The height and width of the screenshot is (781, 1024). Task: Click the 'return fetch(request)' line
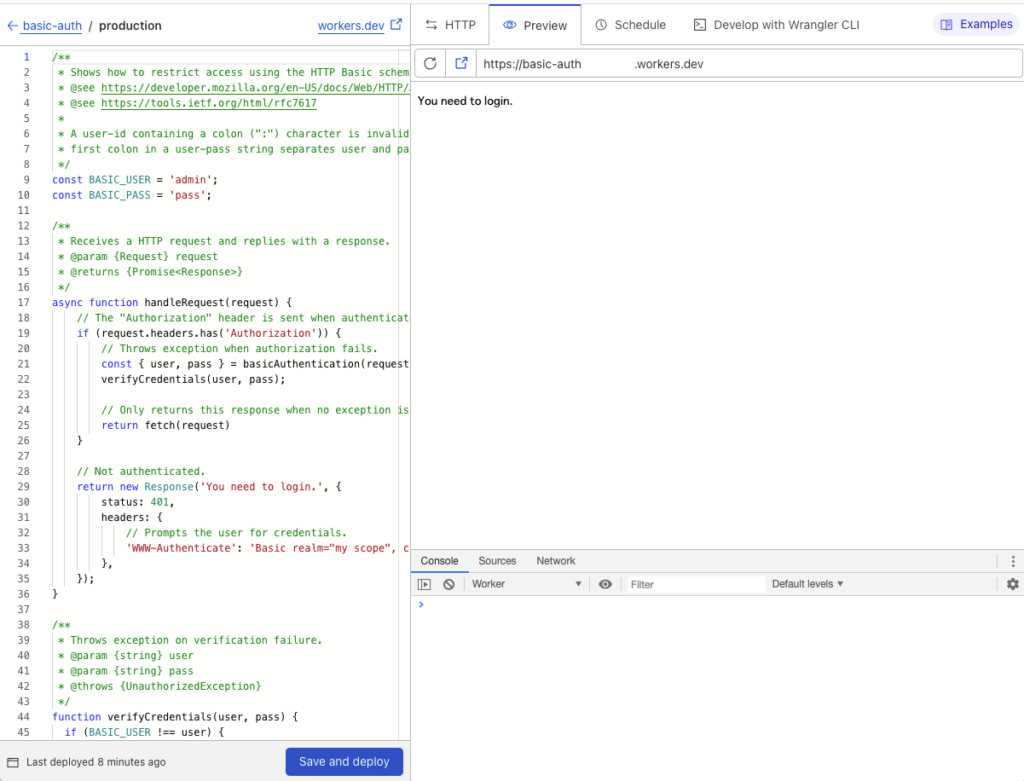coord(166,425)
